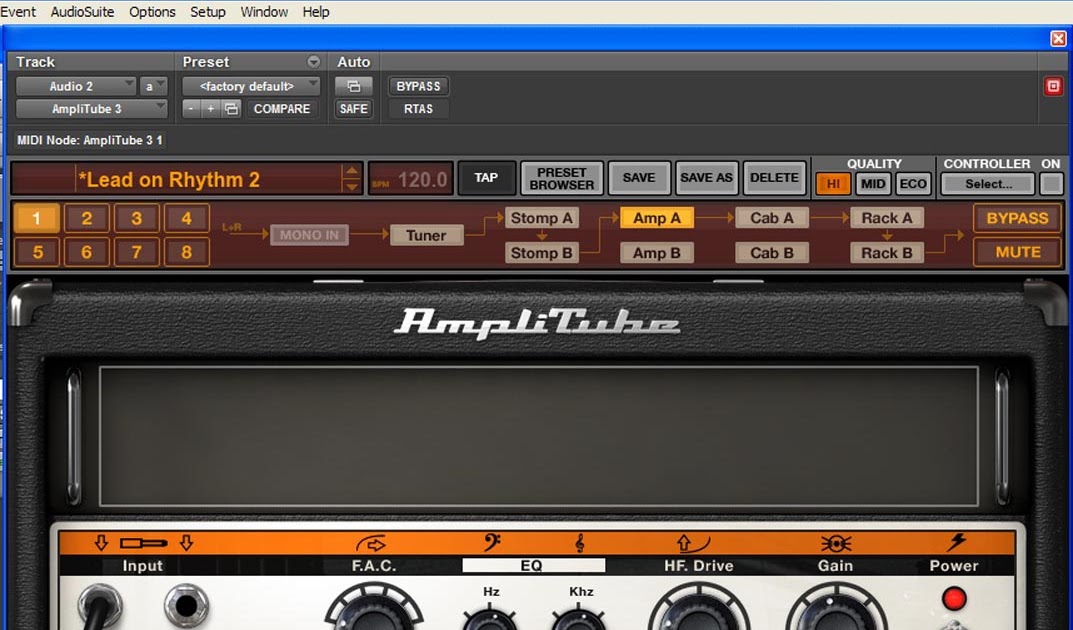Click the SAVE AS button

(706, 178)
